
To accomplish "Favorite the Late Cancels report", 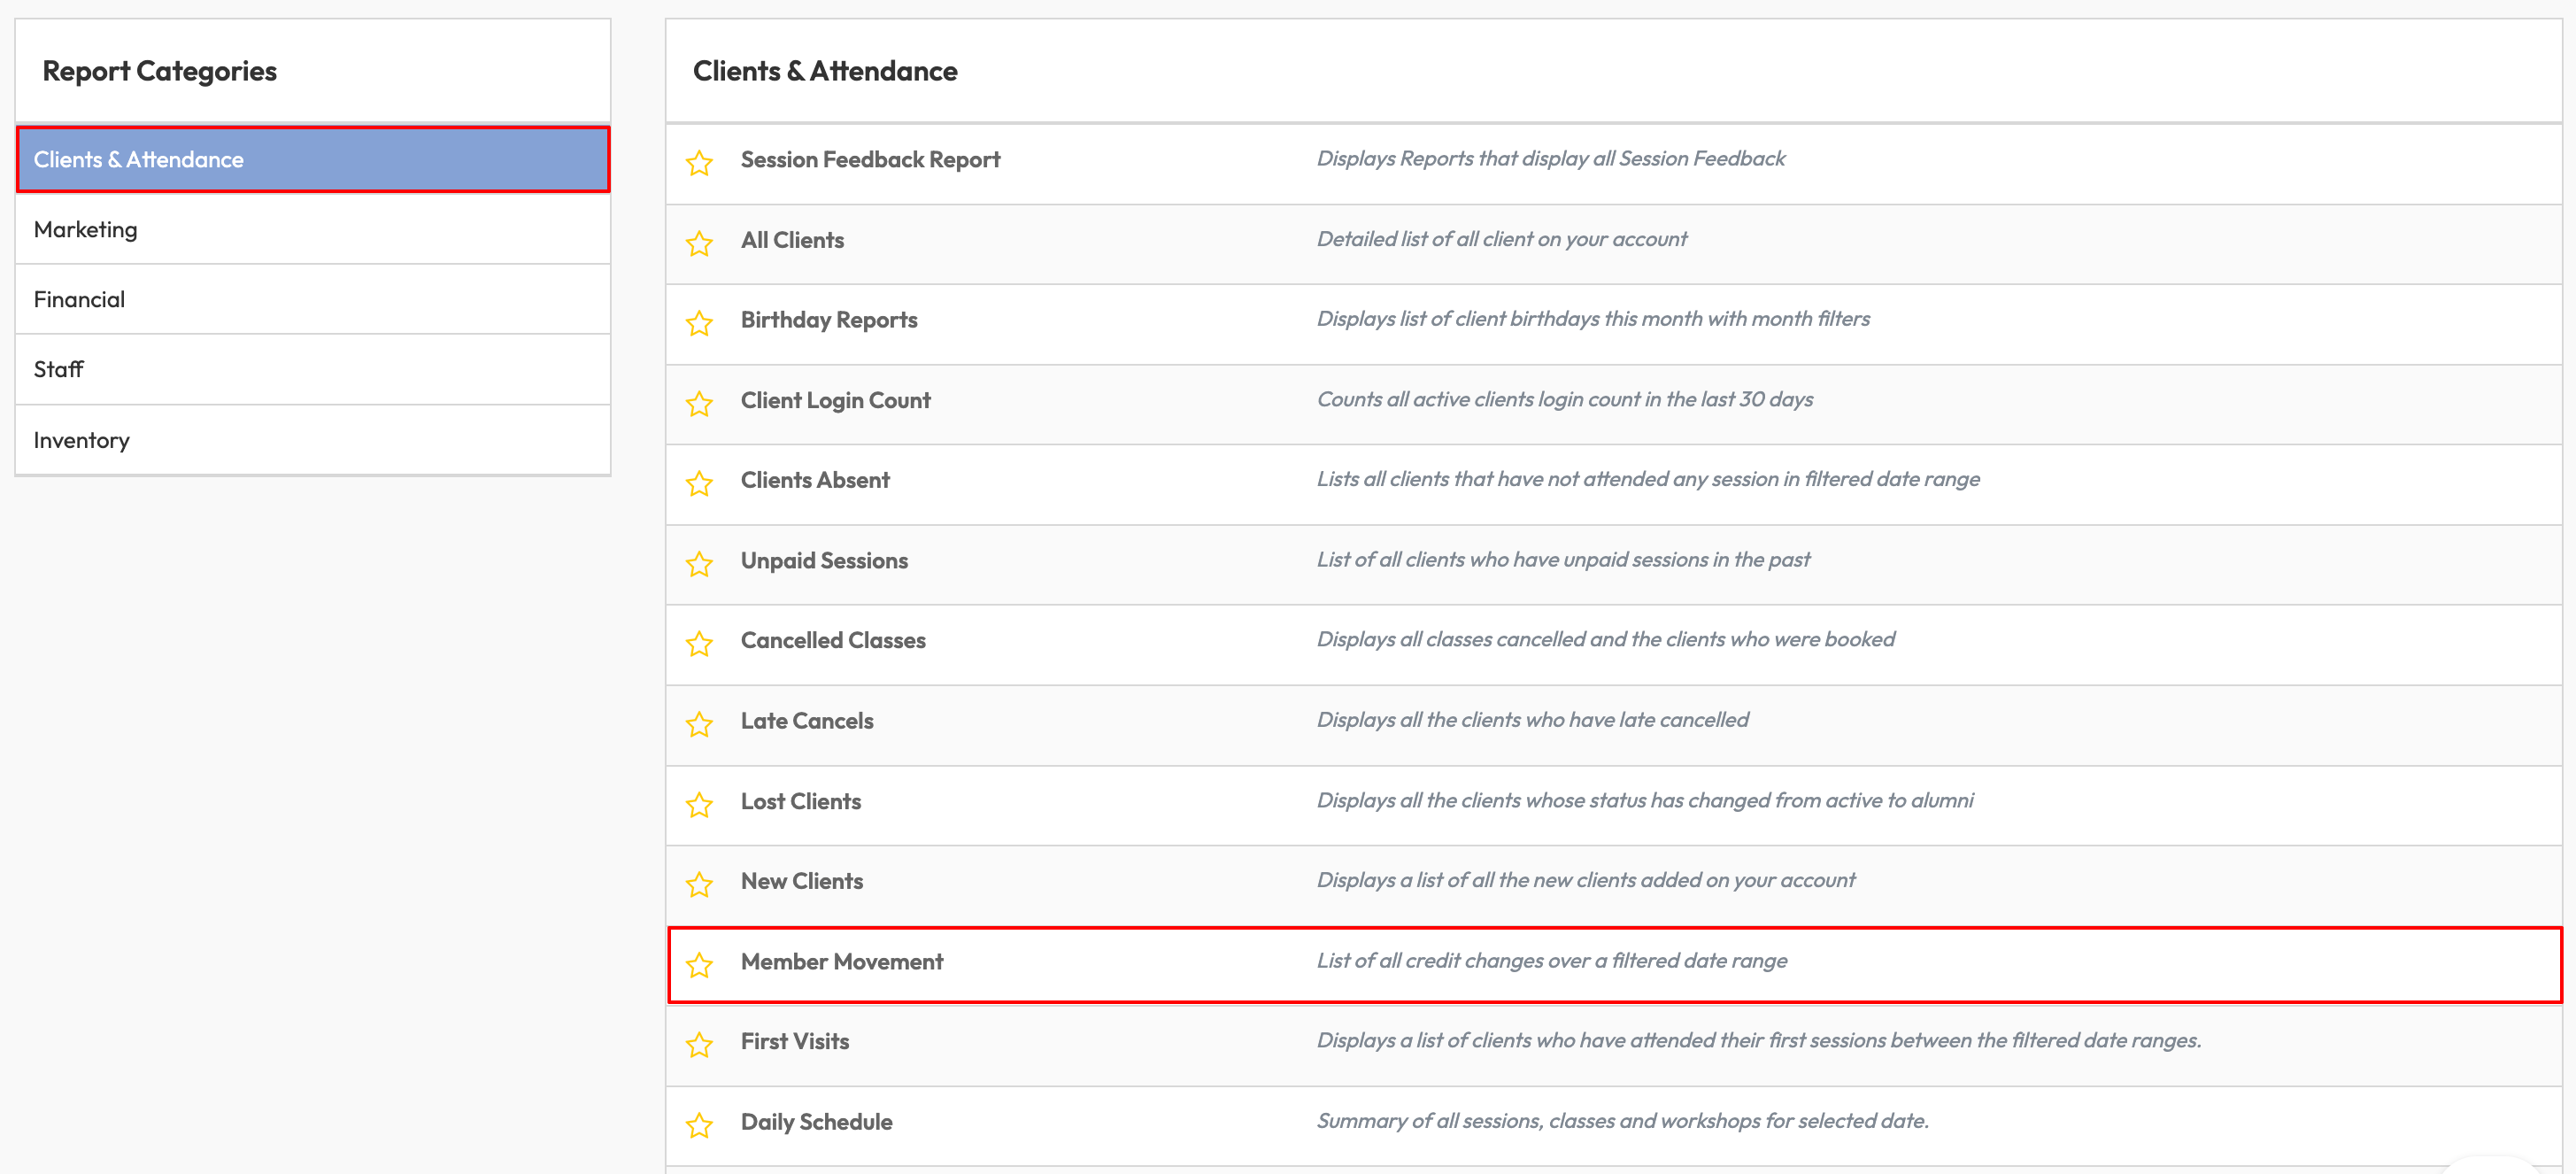I will pos(699,723).
